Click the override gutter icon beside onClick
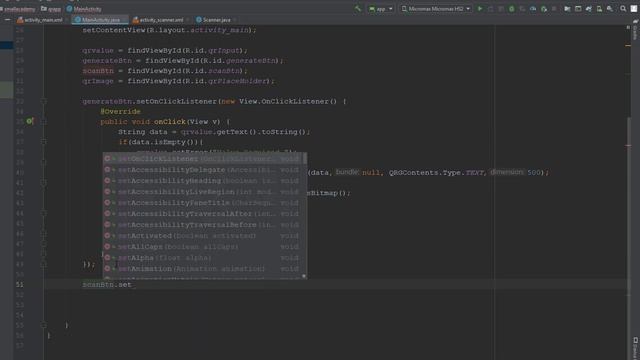The width and height of the screenshot is (640, 360). tap(30, 121)
